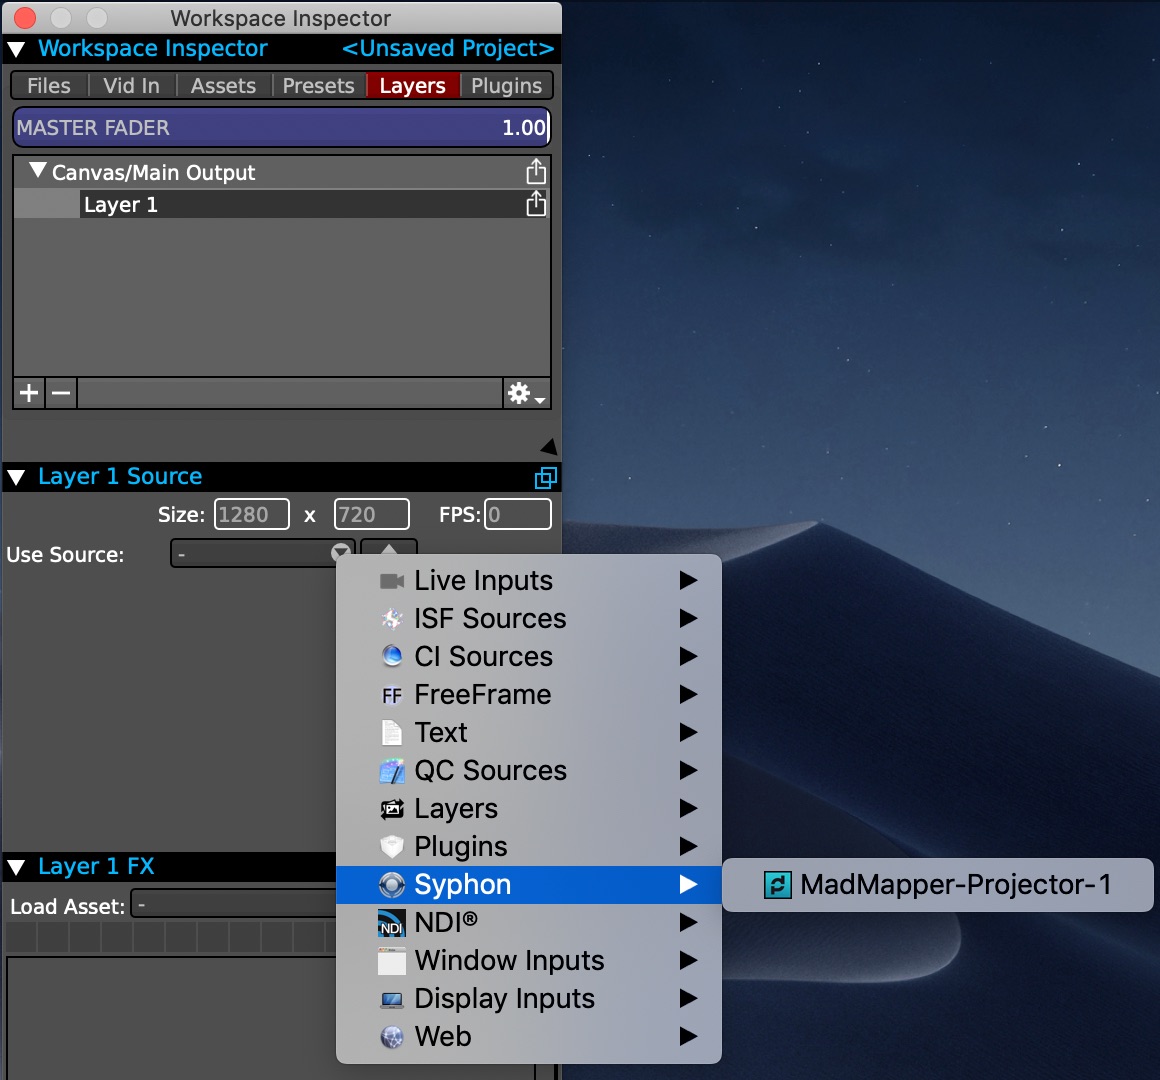
Task: Click the arrow button beside Use Source
Action: coord(388,549)
